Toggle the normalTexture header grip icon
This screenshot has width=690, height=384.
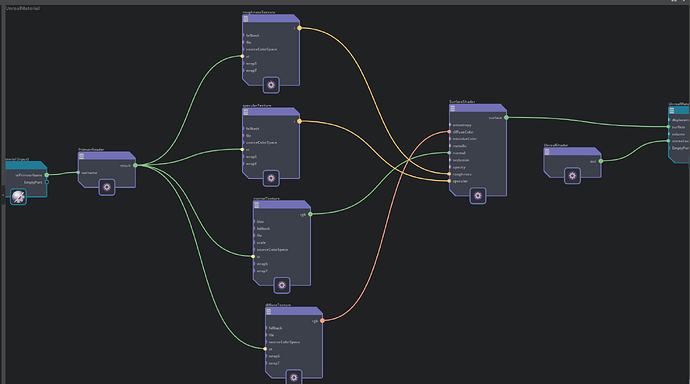257,205
